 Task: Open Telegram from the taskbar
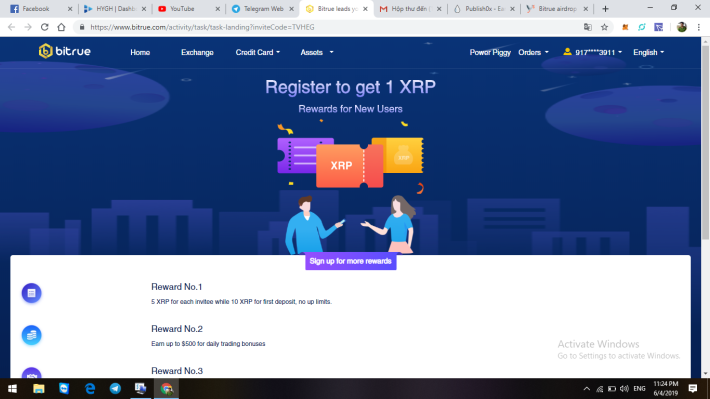[x=115, y=389]
